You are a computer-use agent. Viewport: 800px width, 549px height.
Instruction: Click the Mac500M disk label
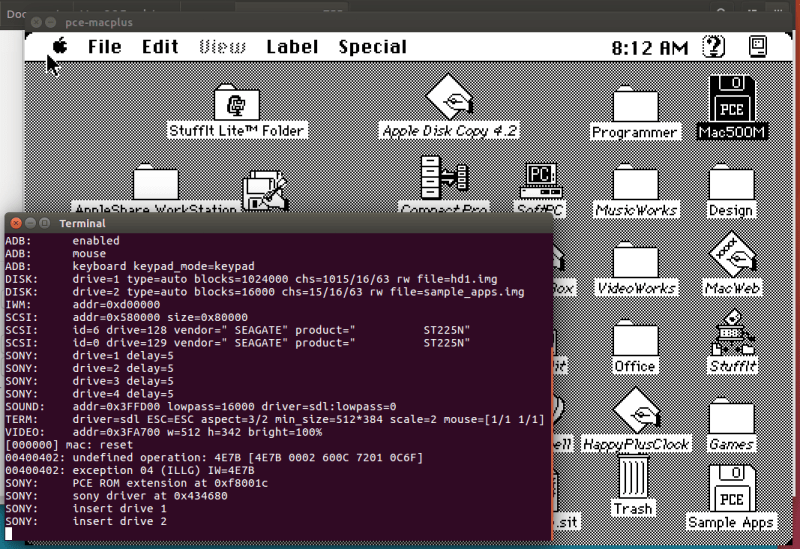pyautogui.click(x=732, y=132)
